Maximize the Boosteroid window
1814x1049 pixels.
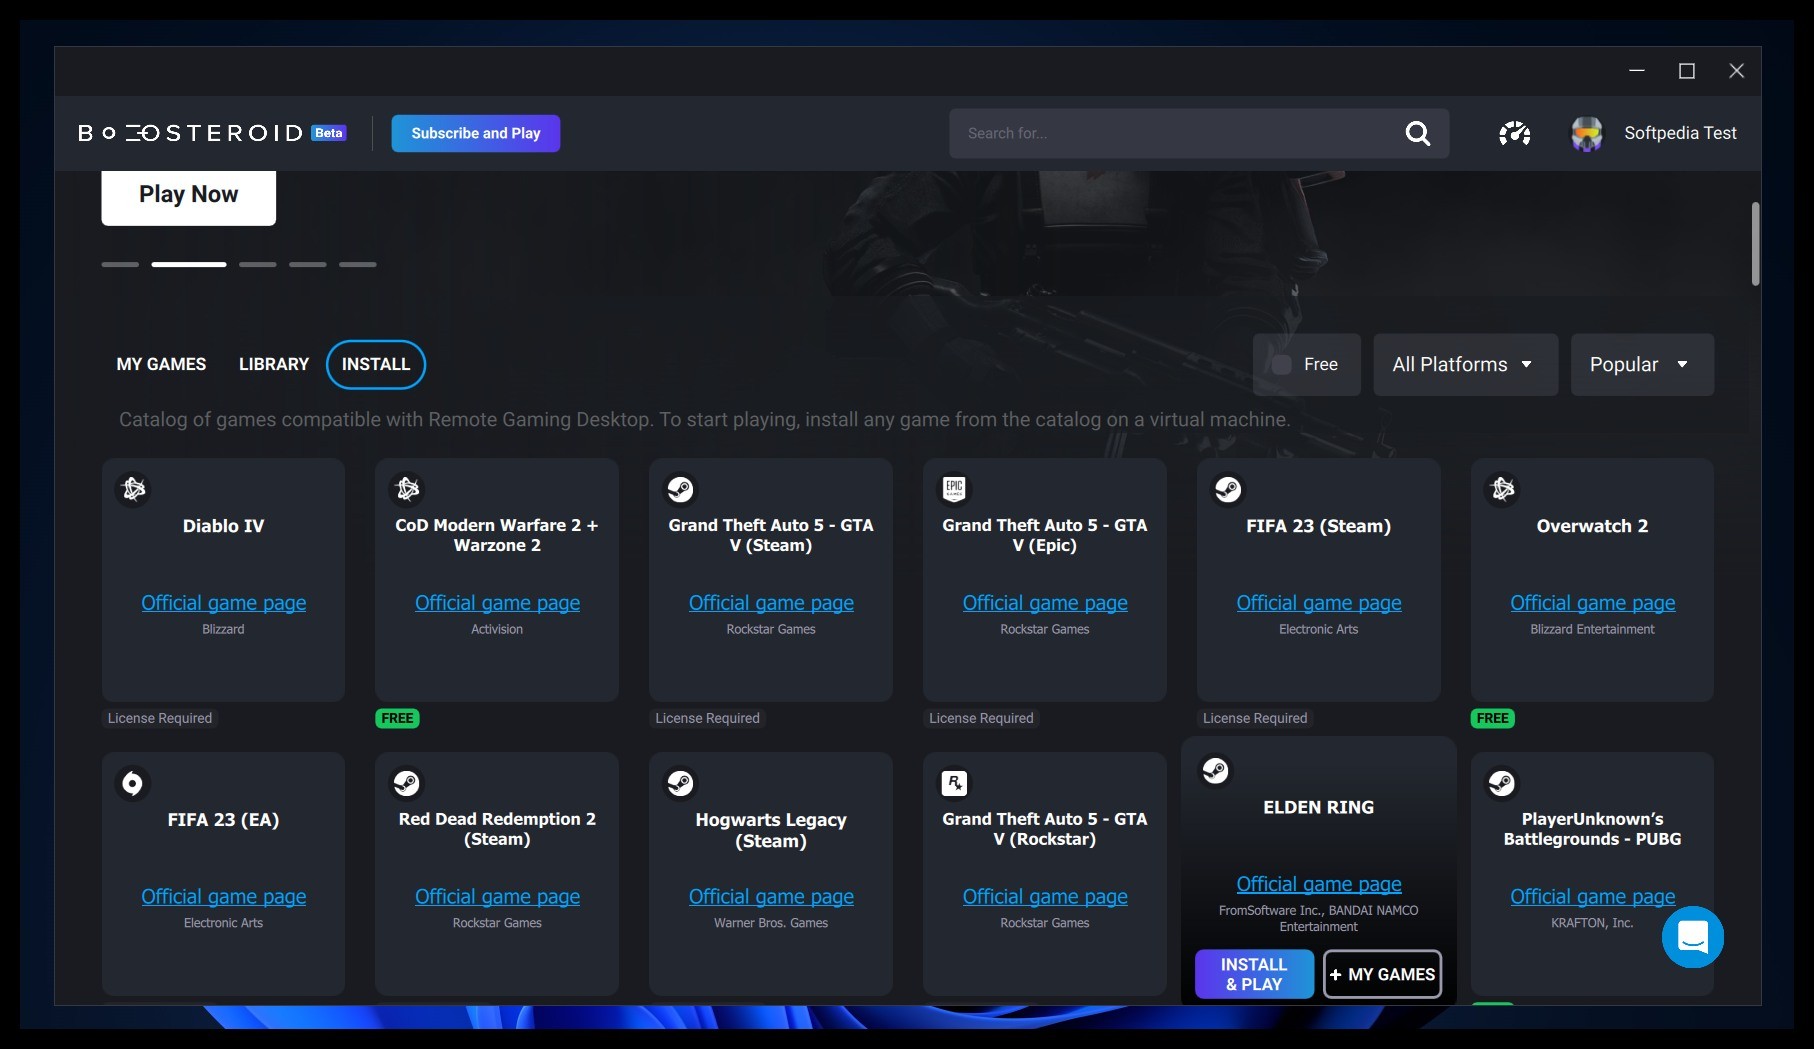[1687, 71]
